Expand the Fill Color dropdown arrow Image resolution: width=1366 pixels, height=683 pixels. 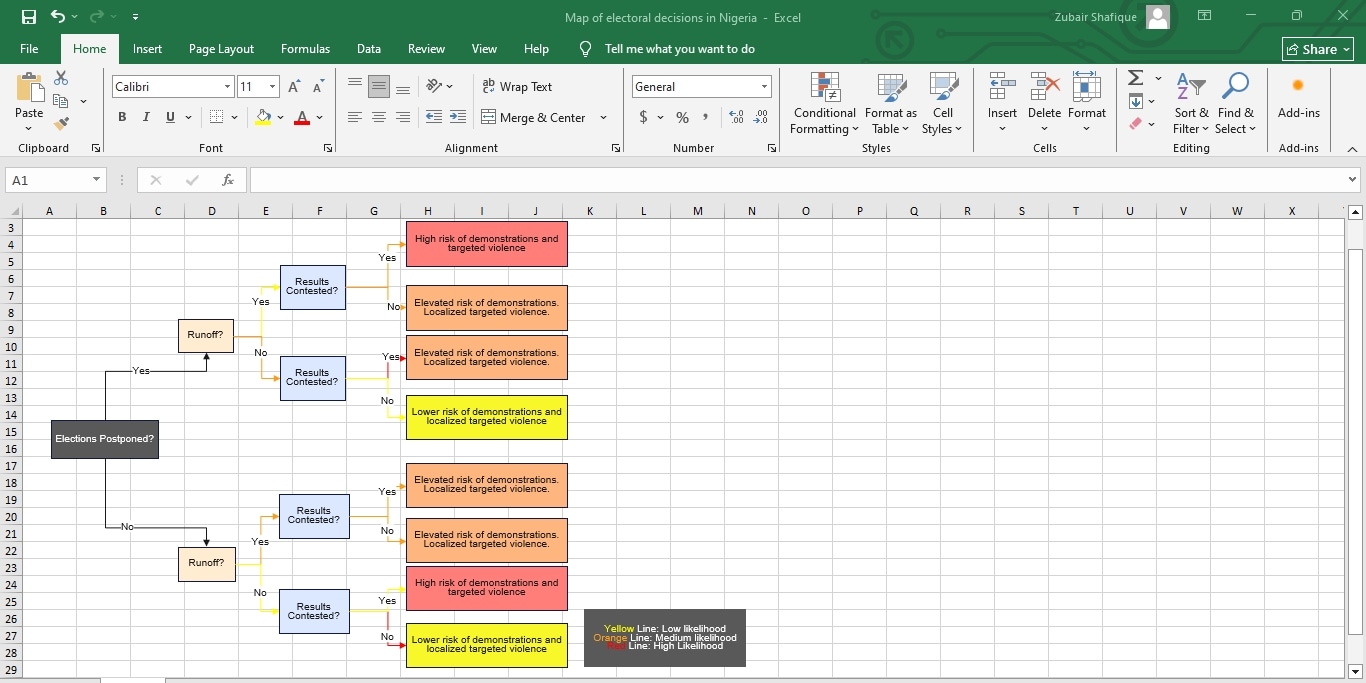point(281,118)
